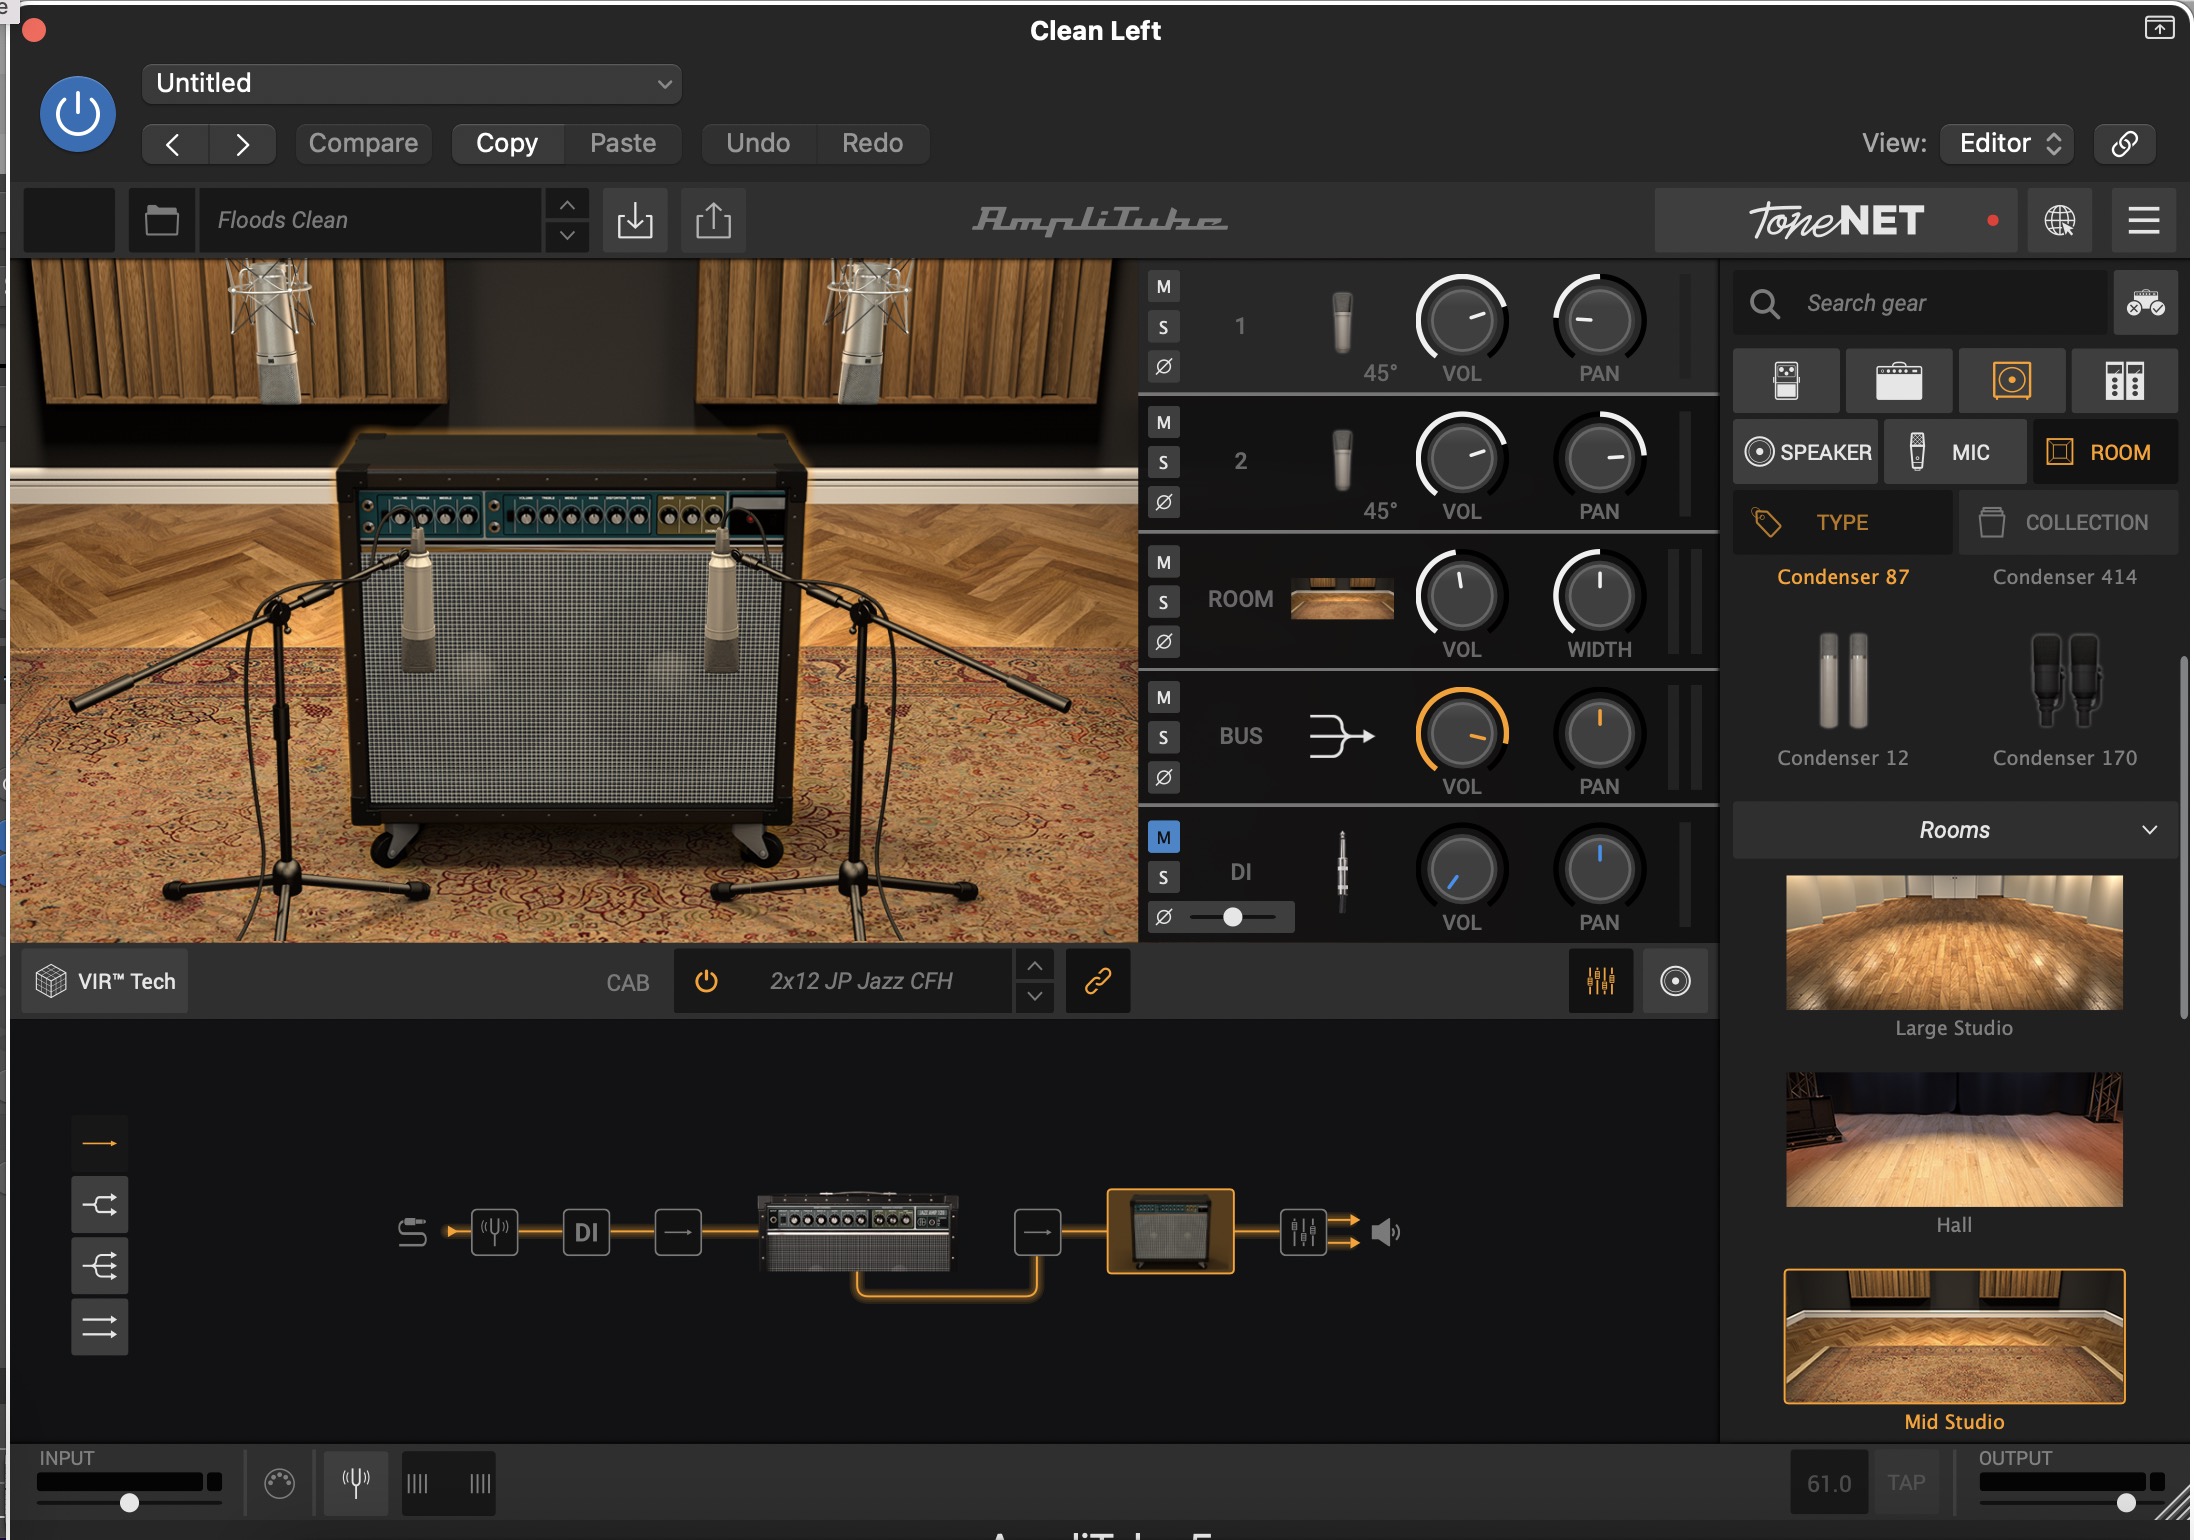Select the single series signal routing

point(99,1143)
